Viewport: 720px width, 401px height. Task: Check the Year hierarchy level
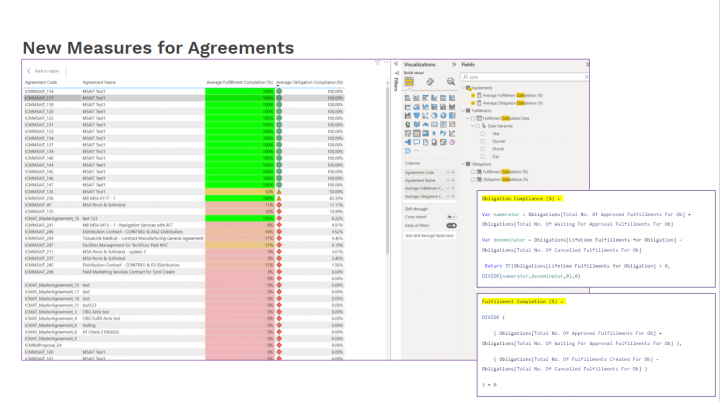pos(483,134)
